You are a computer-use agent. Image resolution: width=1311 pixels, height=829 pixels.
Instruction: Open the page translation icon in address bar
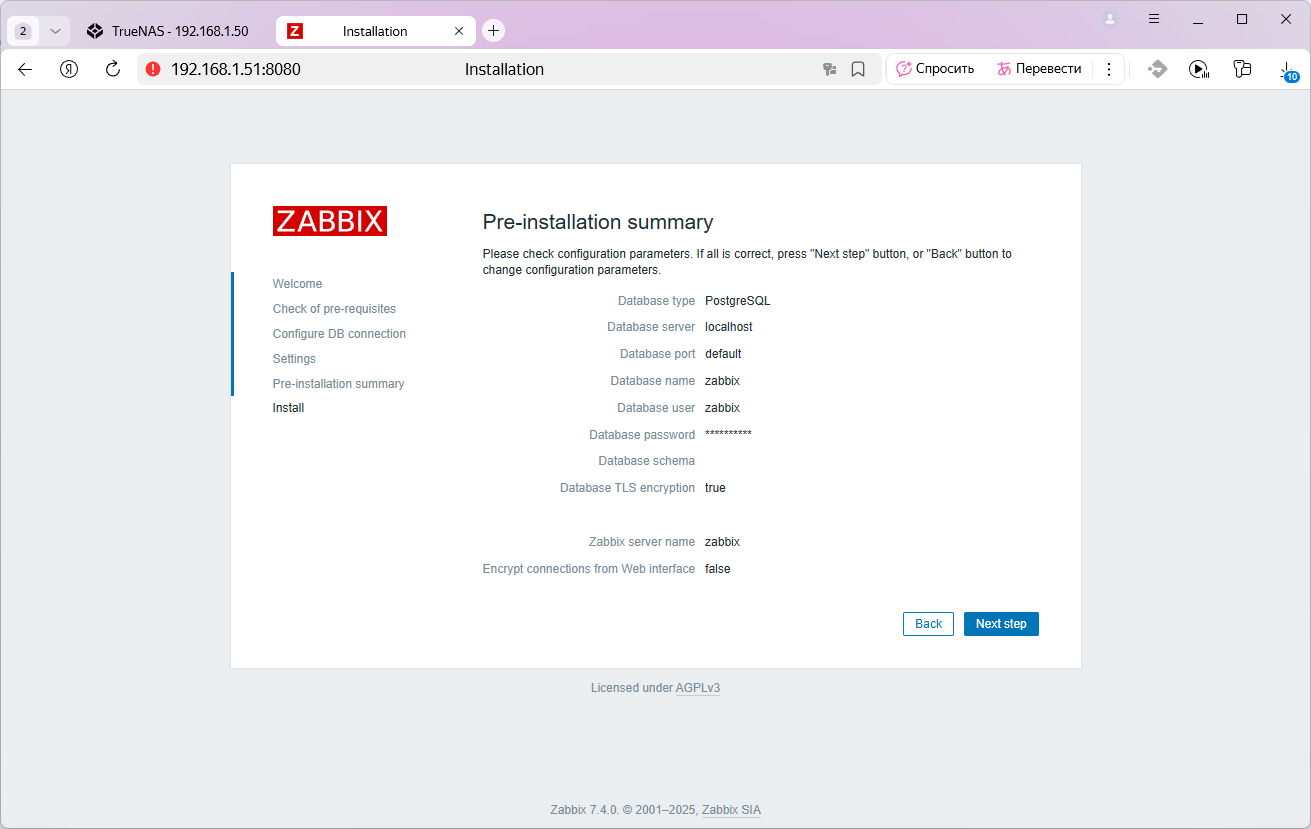coord(829,69)
